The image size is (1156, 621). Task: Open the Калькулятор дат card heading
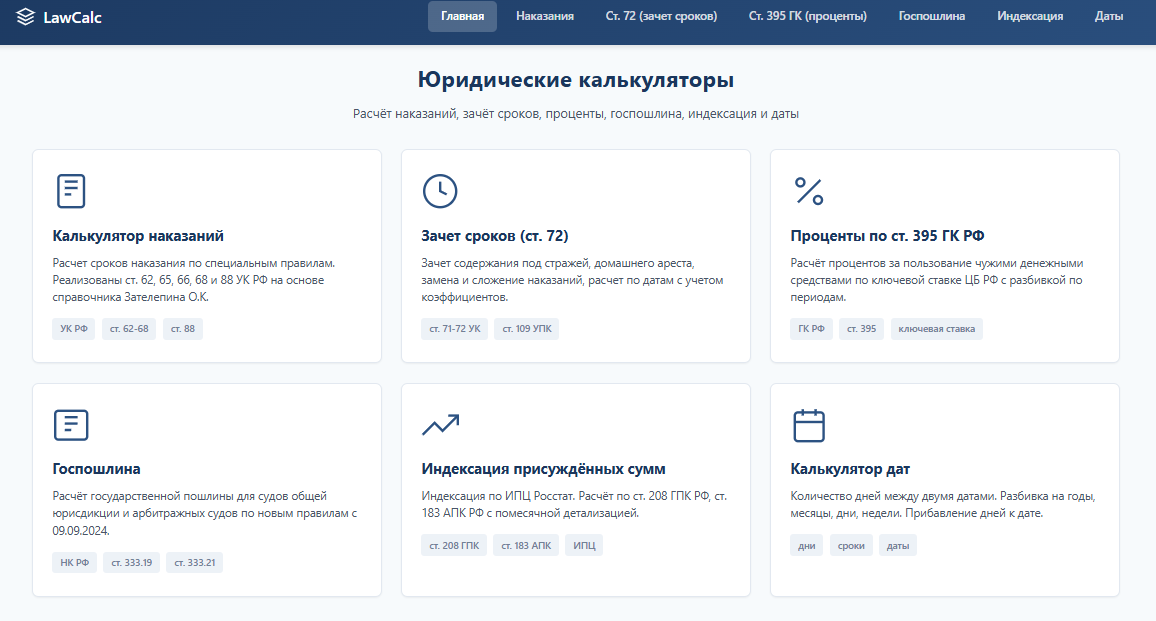[x=850, y=469]
